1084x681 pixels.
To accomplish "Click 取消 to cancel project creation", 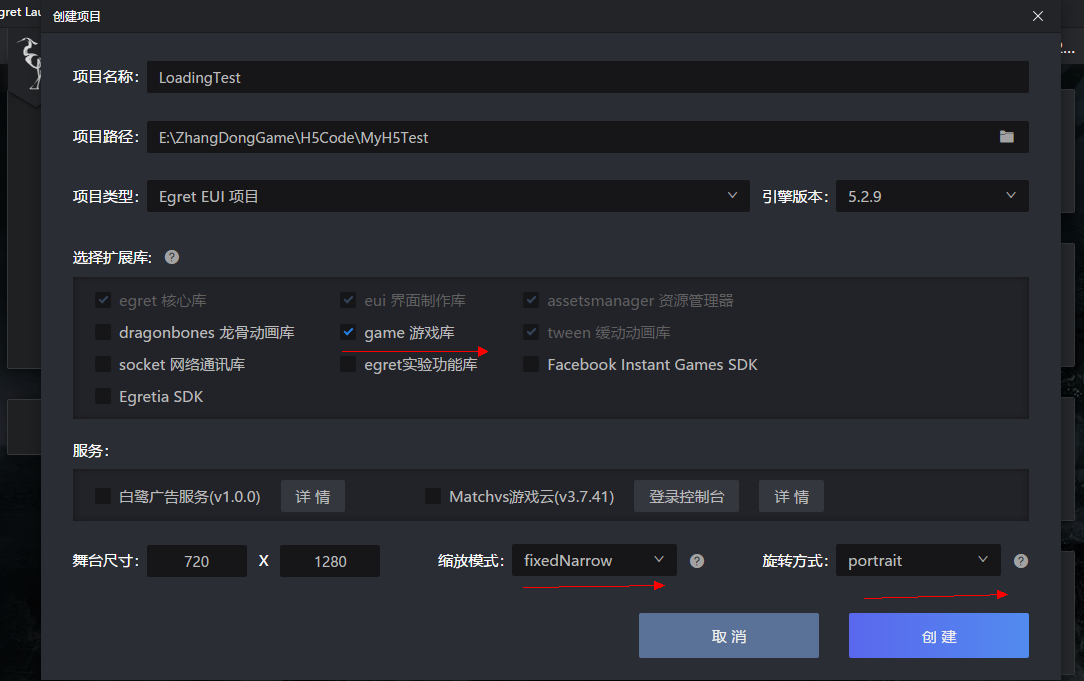I will point(729,635).
